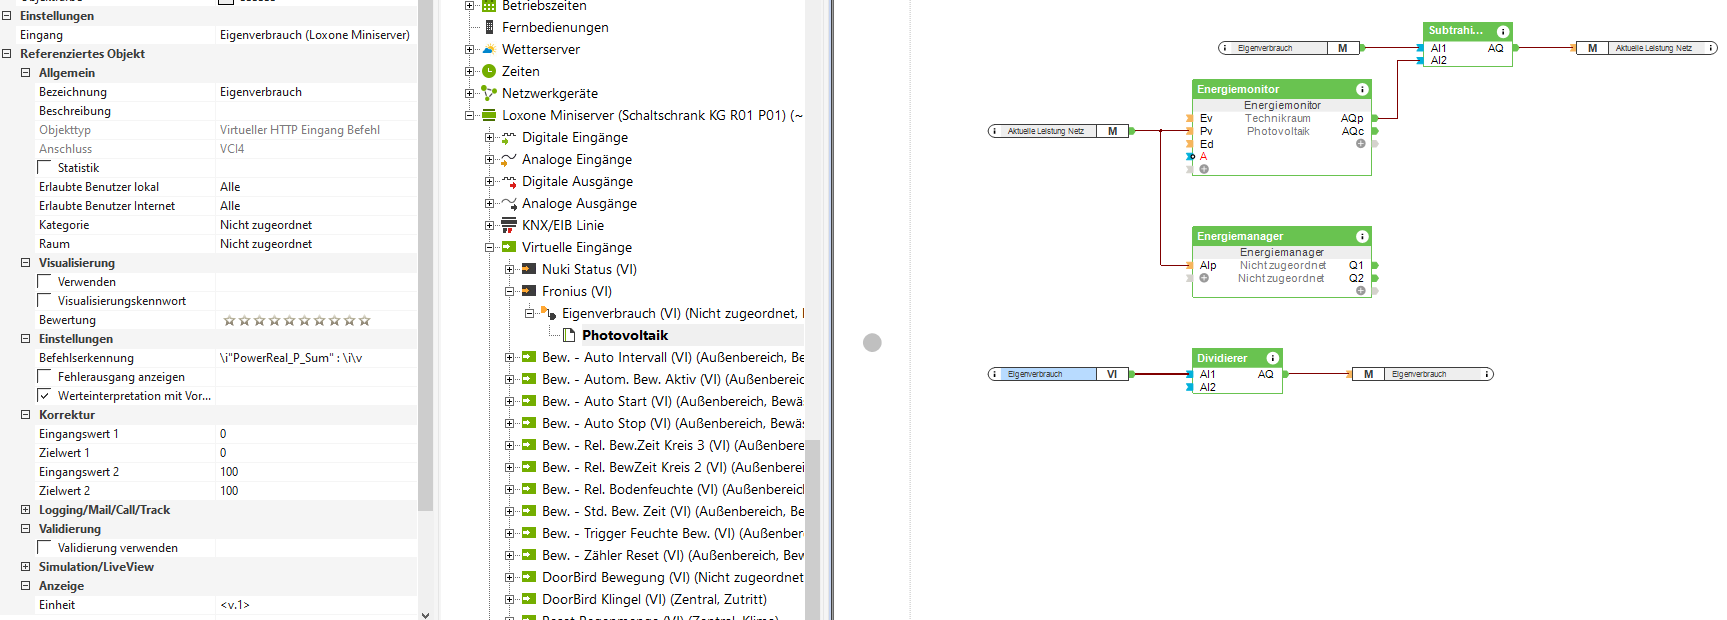1727x620 pixels.
Task: Select Bew. - Zähler Reset (VI) item
Action: coord(673,555)
